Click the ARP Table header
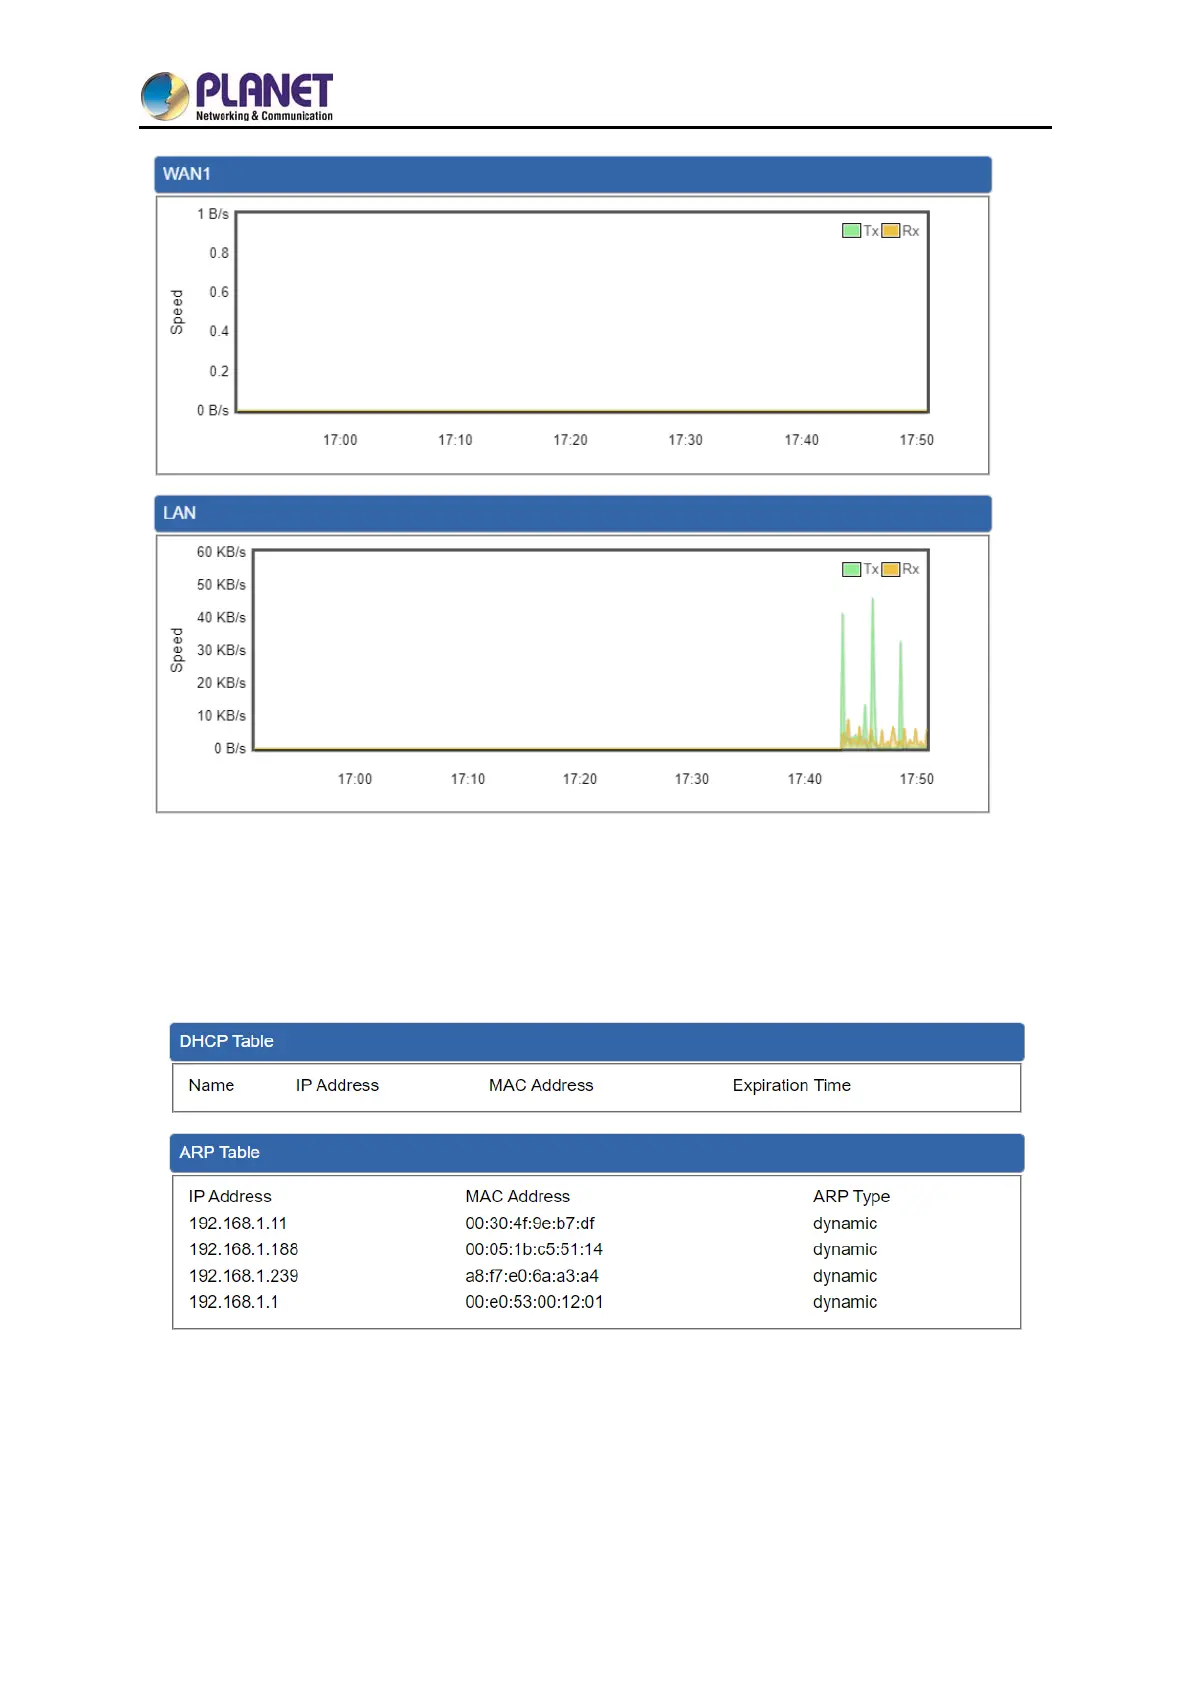 597,1153
